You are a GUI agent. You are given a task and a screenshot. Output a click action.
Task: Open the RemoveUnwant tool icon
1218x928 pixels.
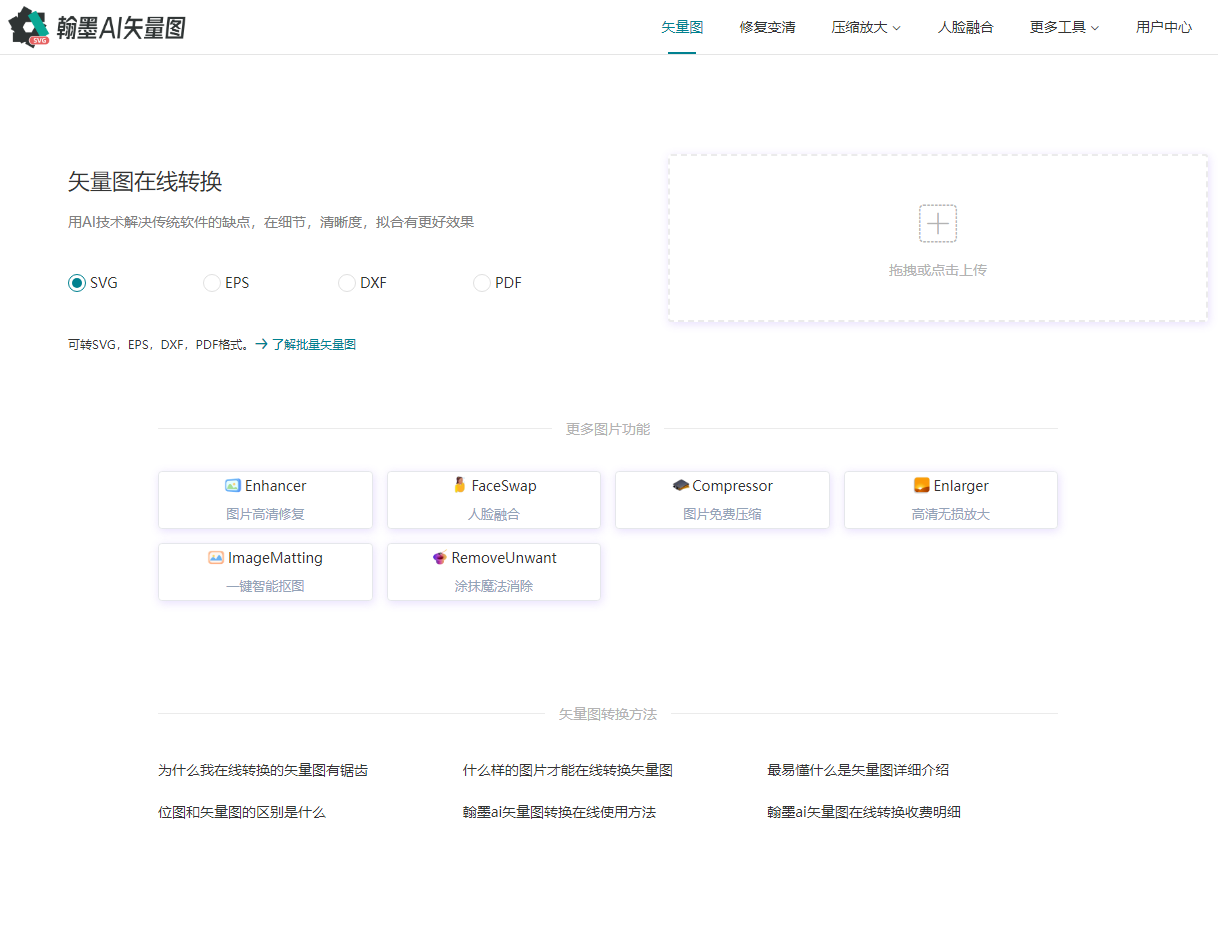pyautogui.click(x=440, y=558)
